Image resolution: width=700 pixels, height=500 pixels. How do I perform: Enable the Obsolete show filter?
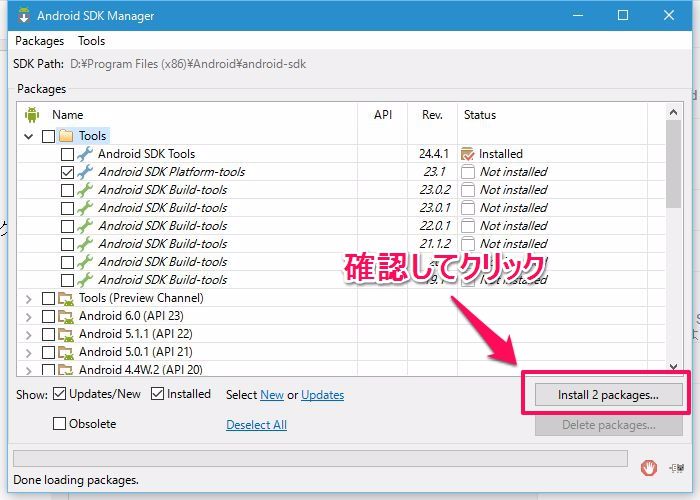click(x=59, y=423)
